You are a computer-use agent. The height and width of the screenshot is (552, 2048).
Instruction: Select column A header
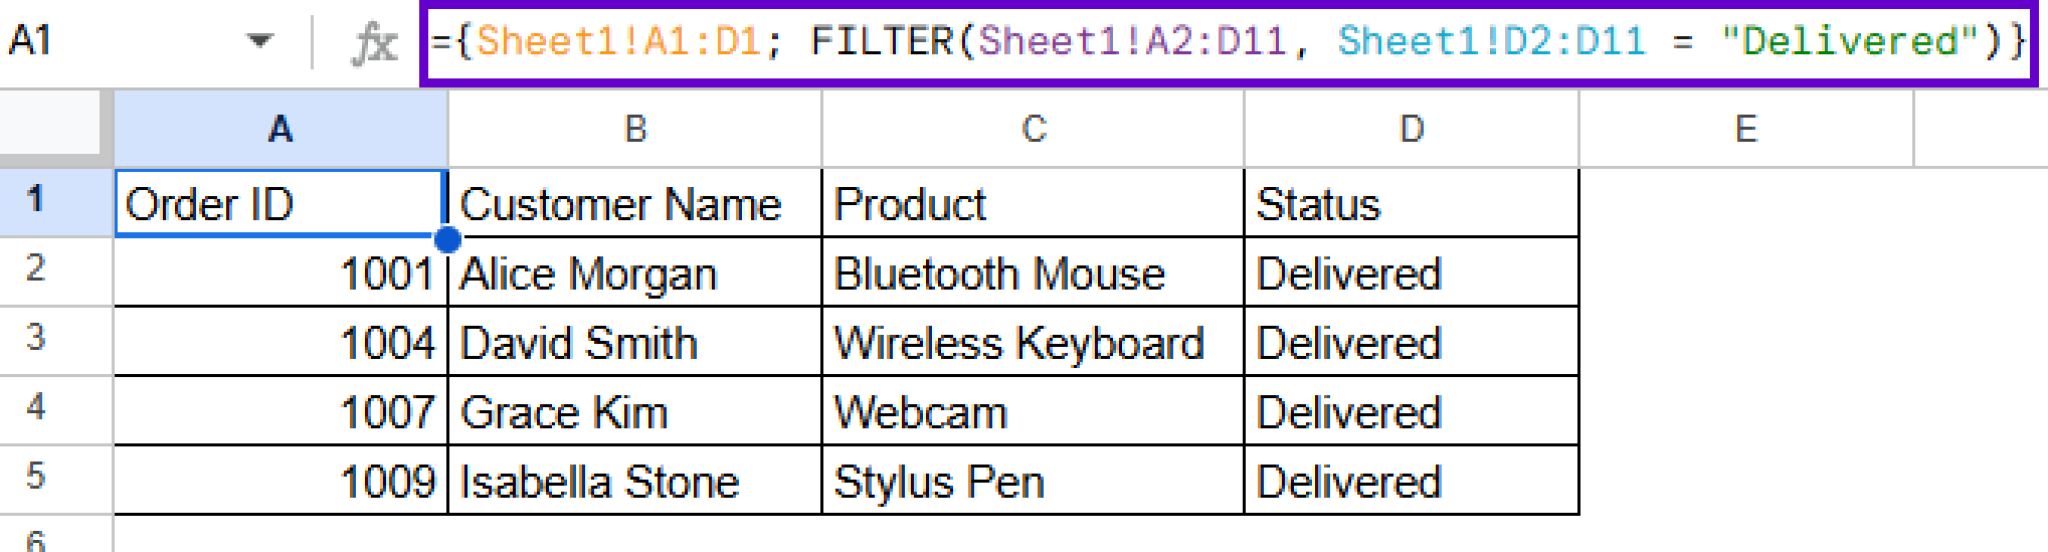click(x=280, y=129)
